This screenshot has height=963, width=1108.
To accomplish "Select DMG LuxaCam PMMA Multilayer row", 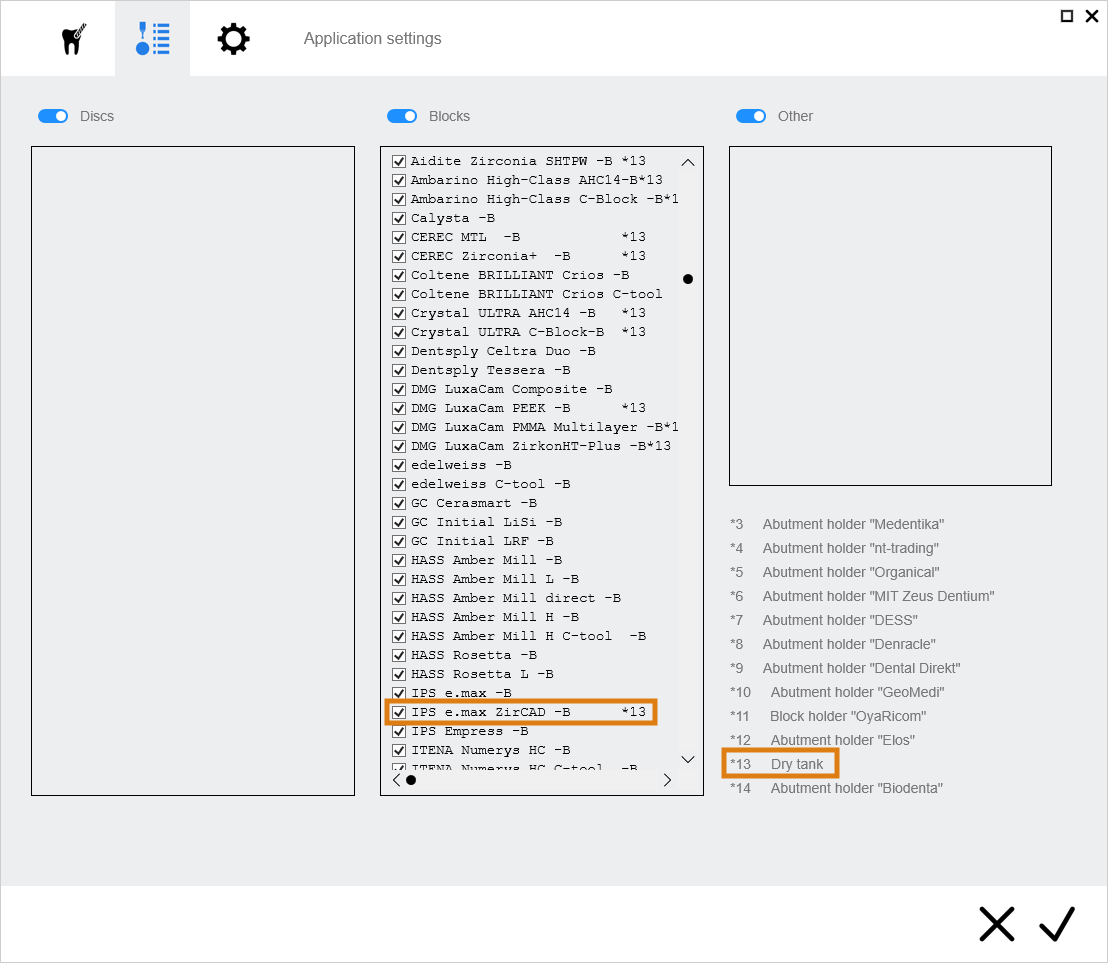I will pos(545,427).
